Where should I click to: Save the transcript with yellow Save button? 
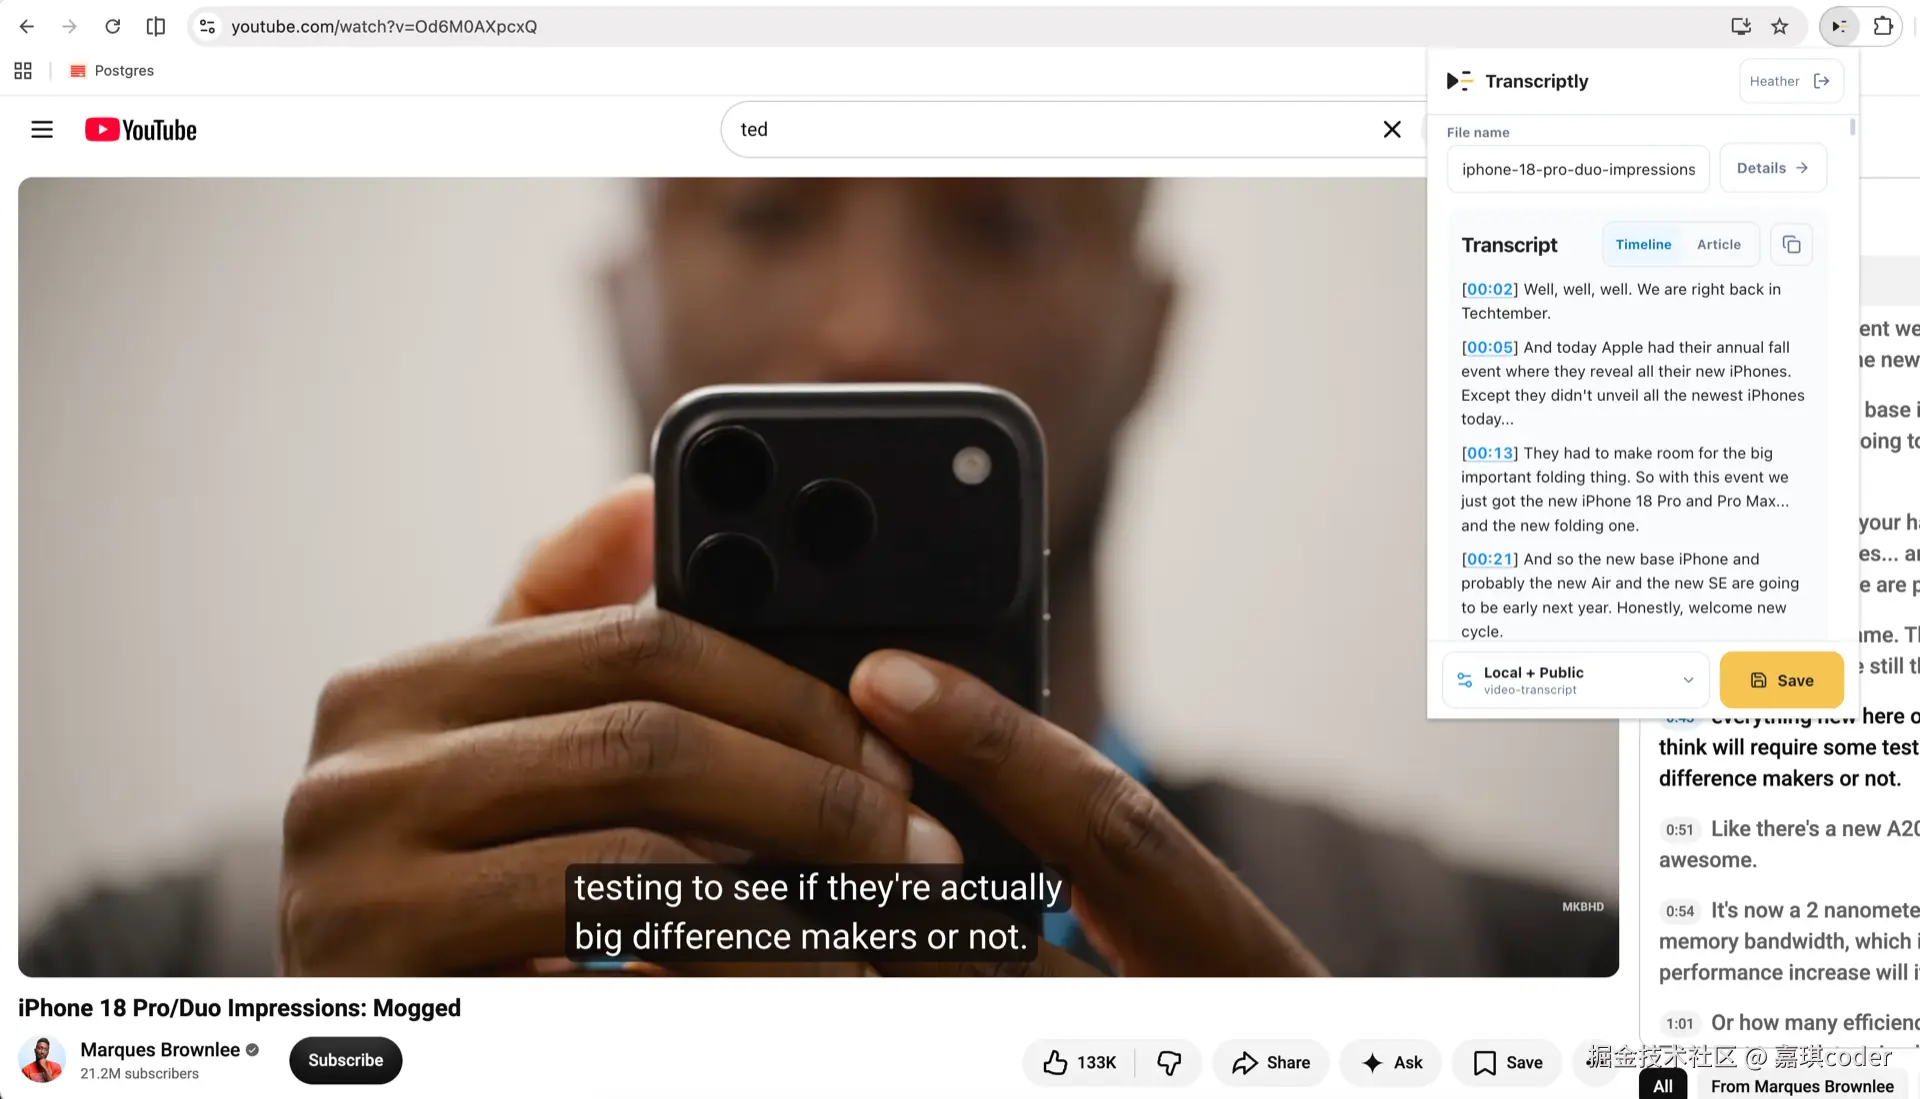tap(1782, 680)
